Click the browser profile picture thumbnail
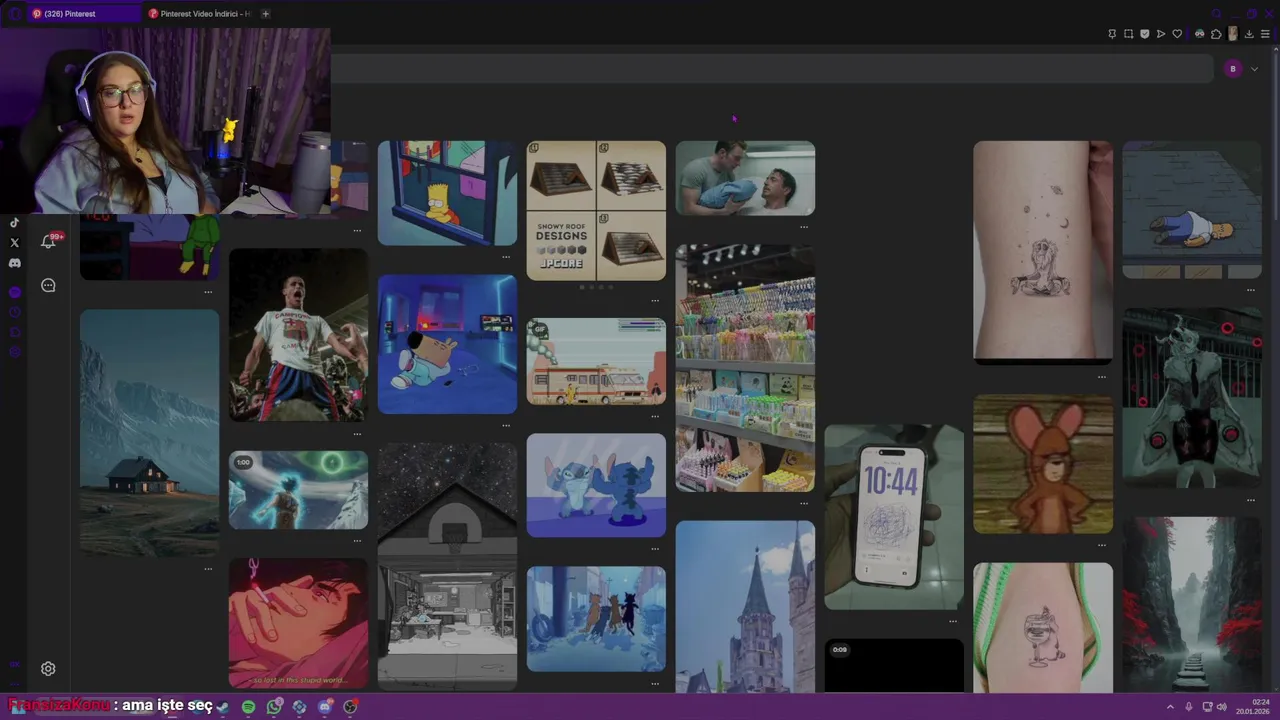Screen dimensions: 1280x720 [x=1233, y=34]
